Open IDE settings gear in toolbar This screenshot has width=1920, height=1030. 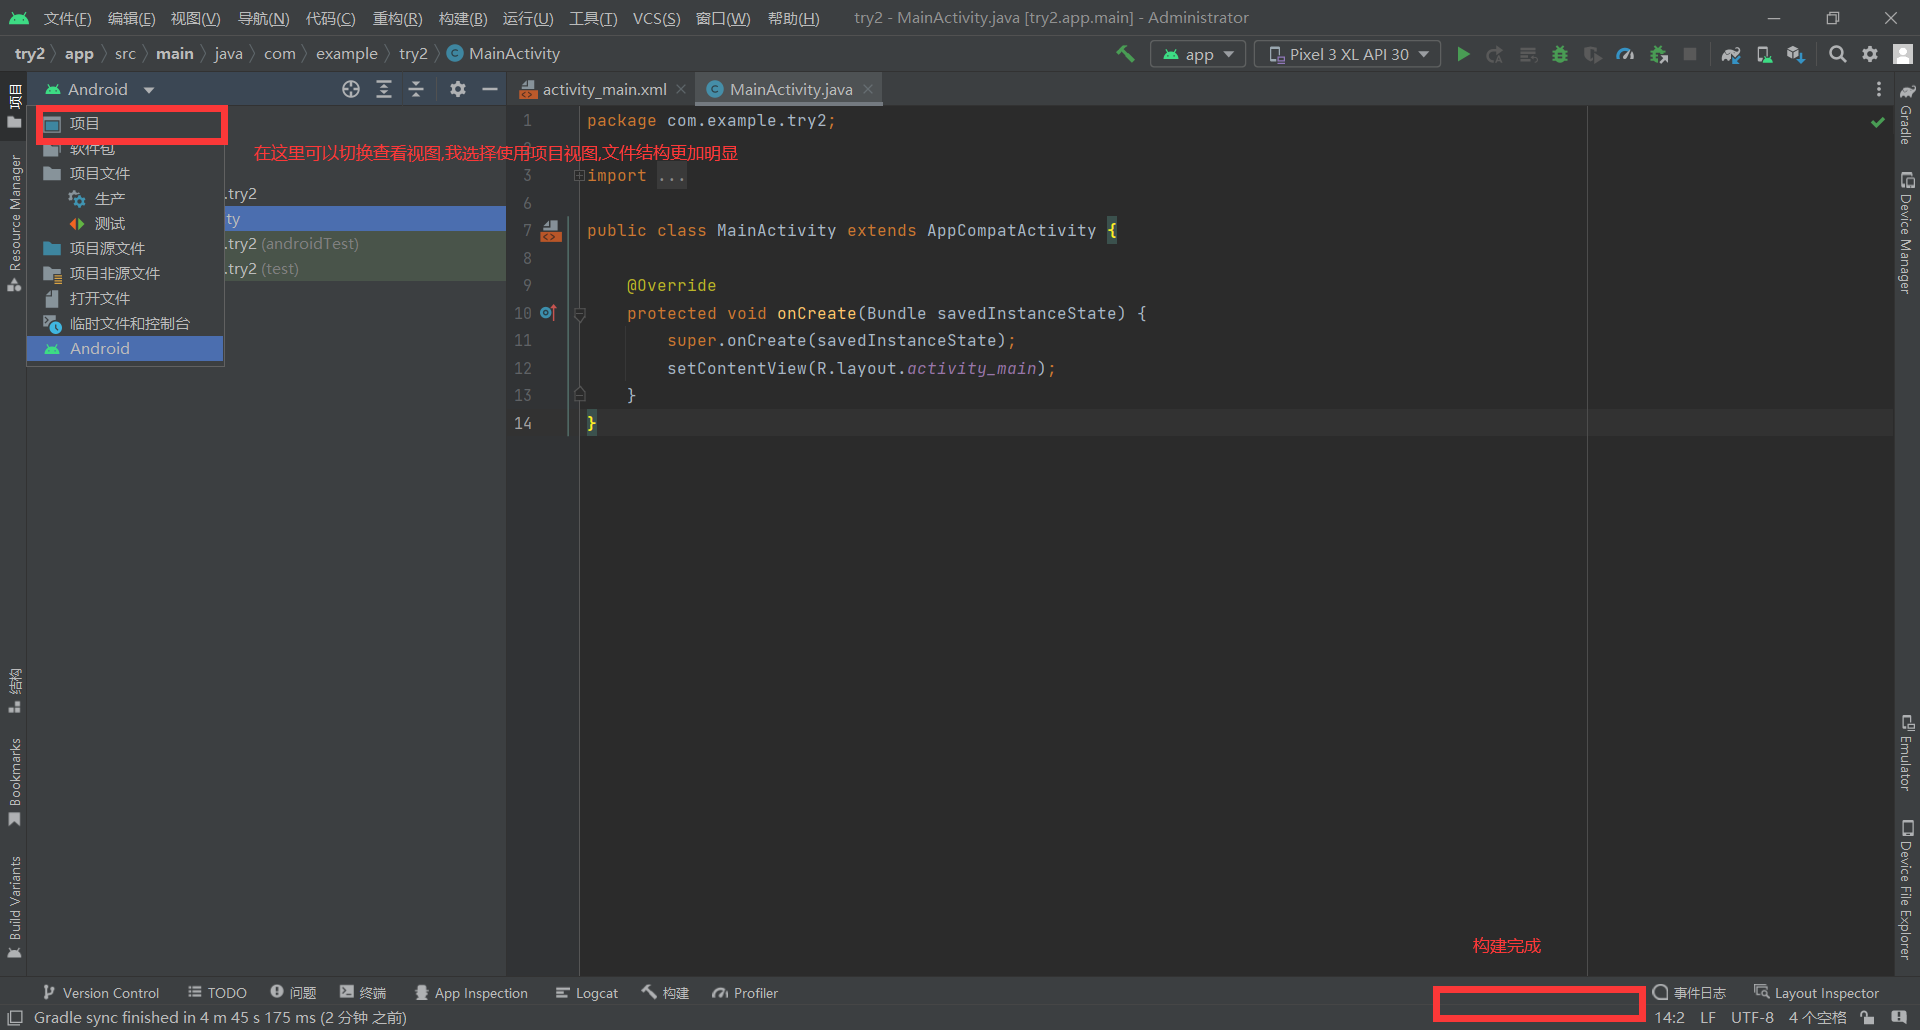1870,54
